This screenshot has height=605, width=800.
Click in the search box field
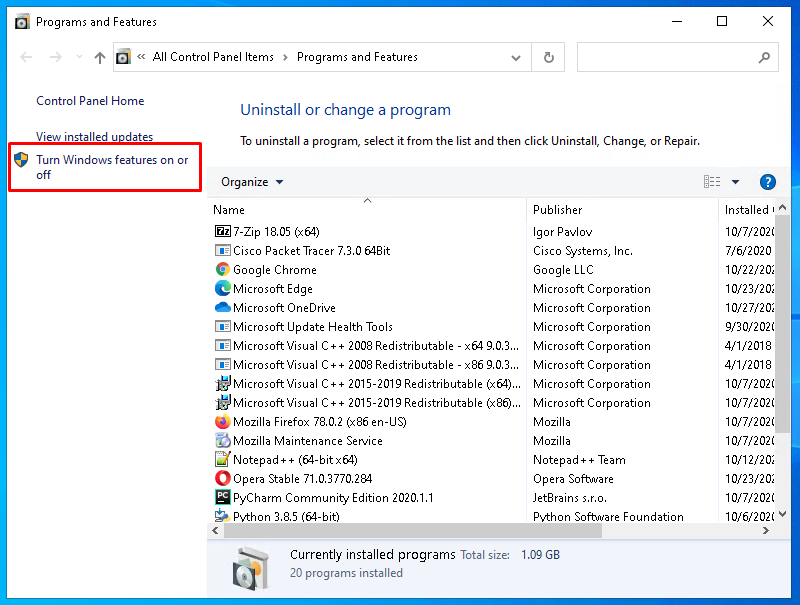(677, 57)
